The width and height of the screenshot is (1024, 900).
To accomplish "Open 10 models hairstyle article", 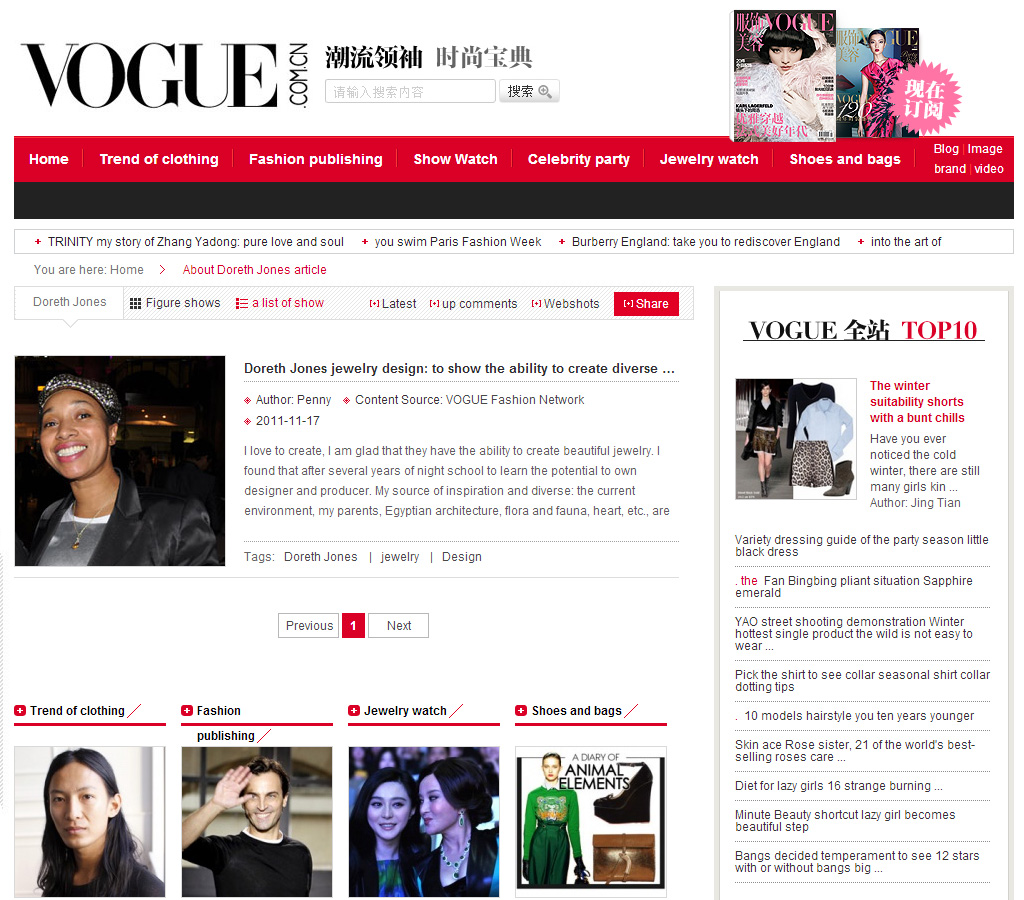I will [859, 716].
